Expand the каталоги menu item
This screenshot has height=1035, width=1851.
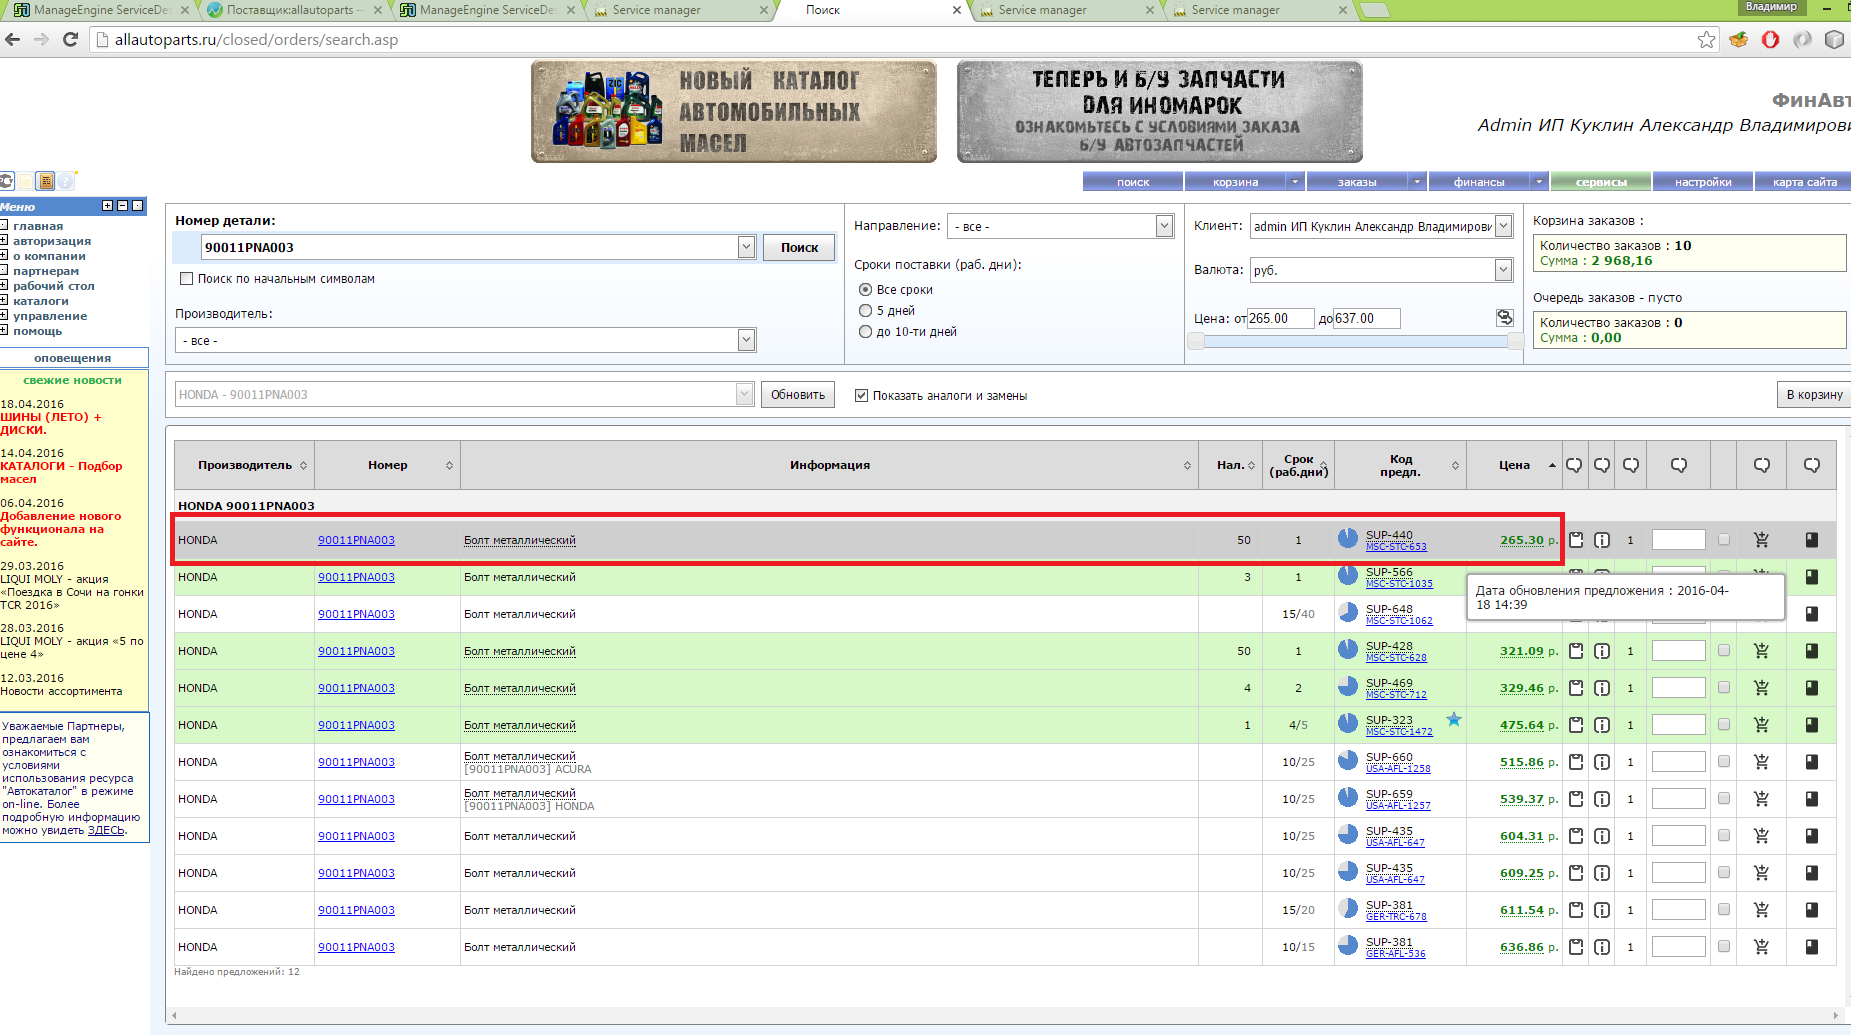[x=4, y=301]
